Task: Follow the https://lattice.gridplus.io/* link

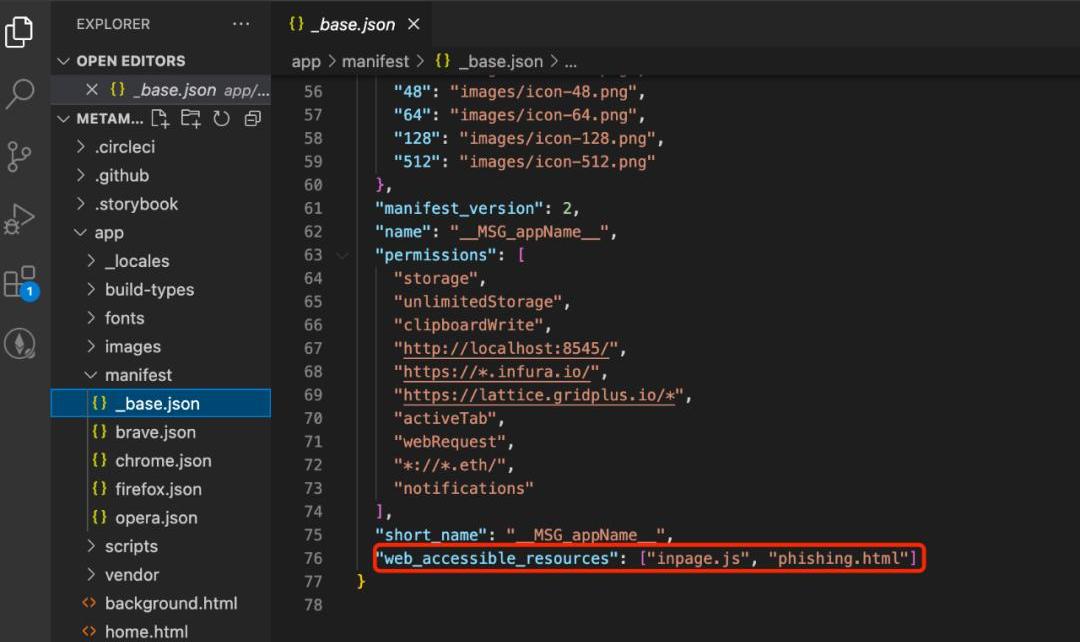Action: (x=539, y=395)
